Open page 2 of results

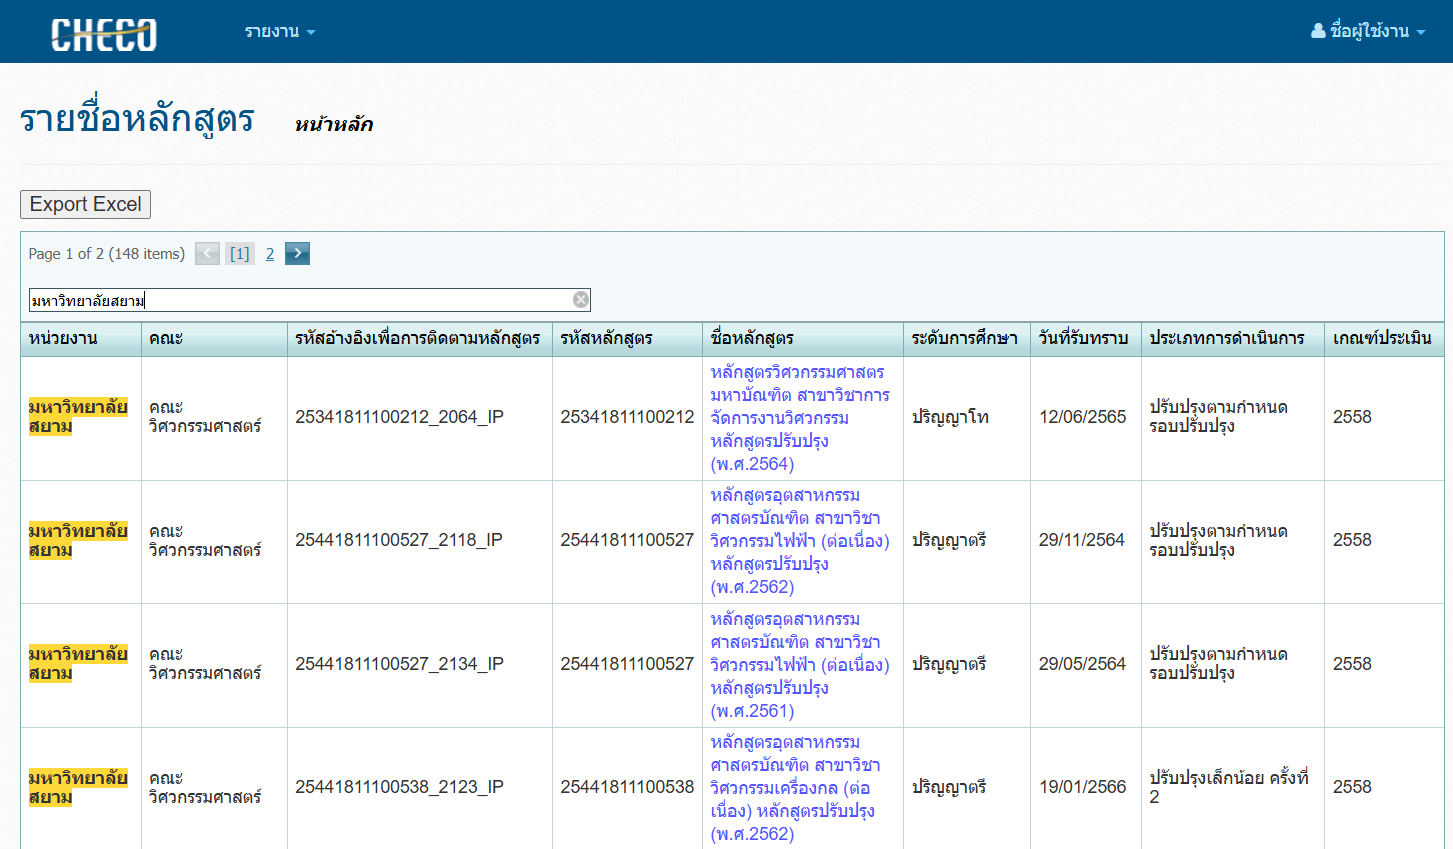tap(270, 254)
